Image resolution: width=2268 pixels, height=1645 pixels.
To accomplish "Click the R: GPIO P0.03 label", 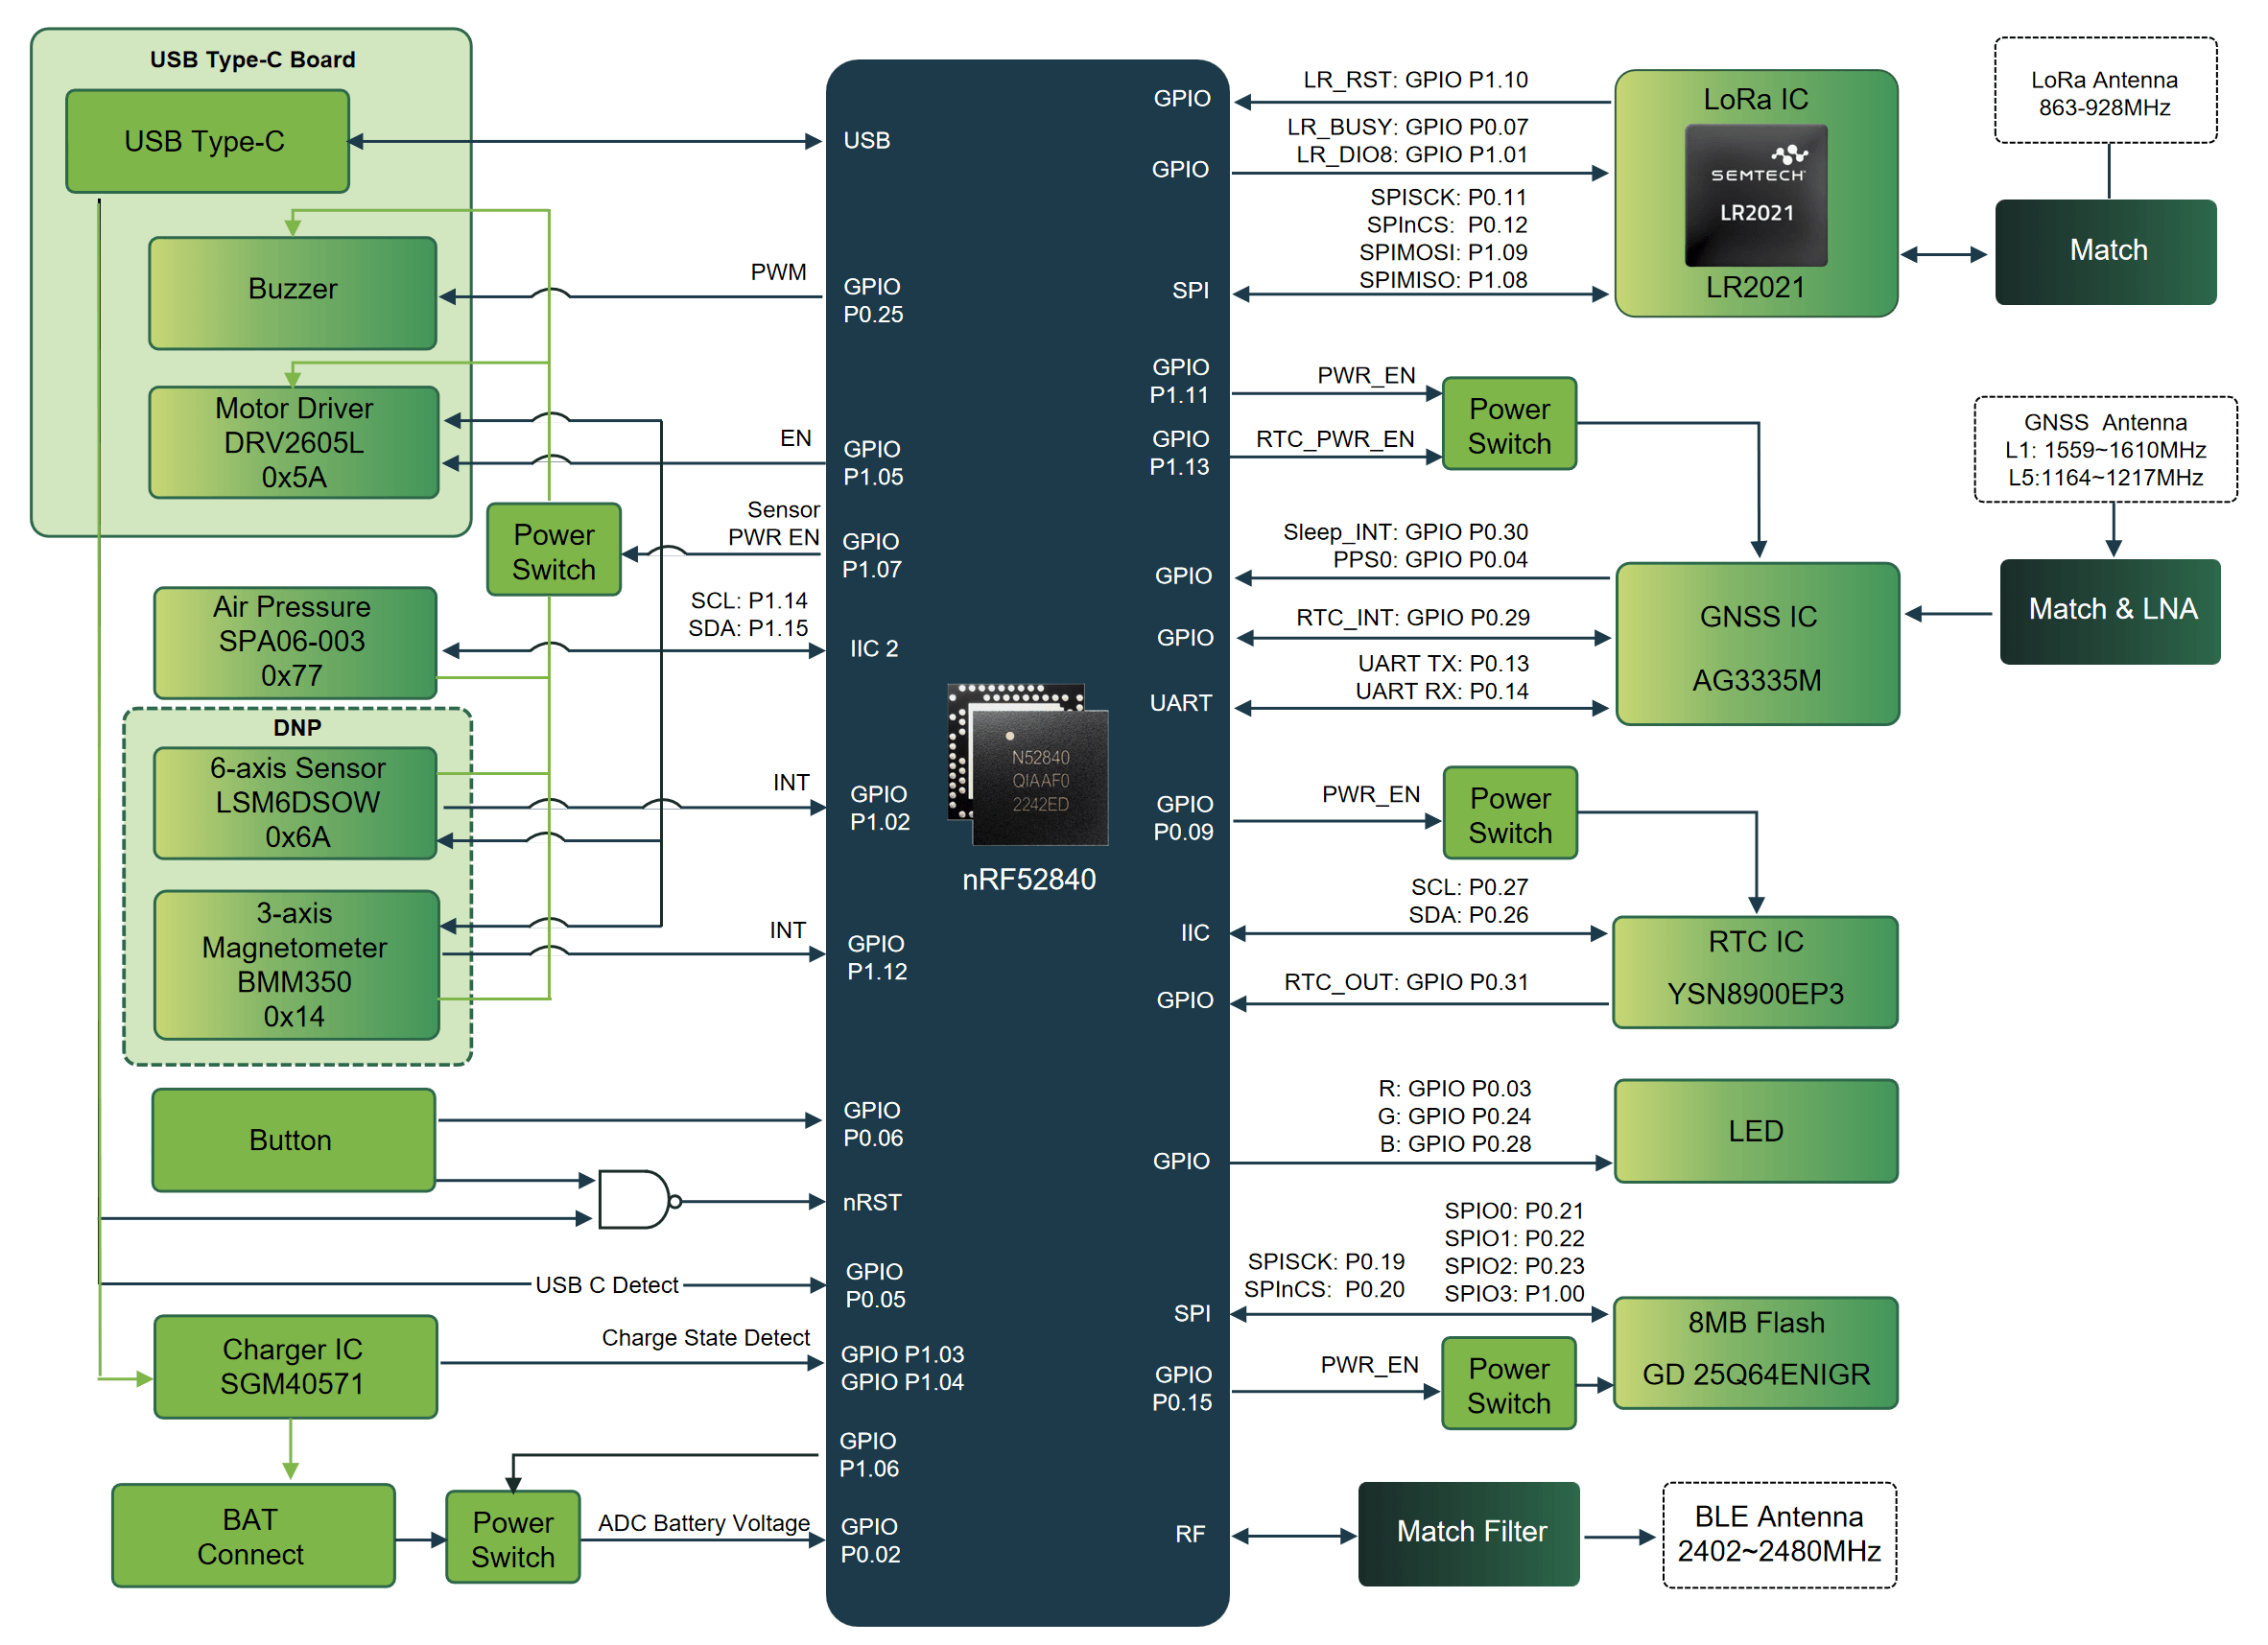I will click(1455, 1088).
